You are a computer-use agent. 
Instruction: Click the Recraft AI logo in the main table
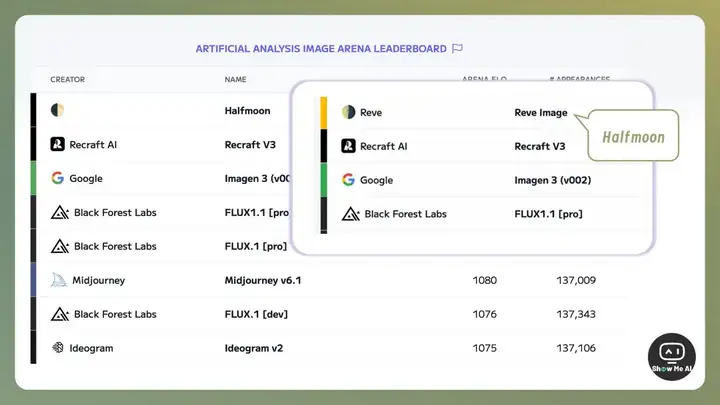click(x=58, y=144)
